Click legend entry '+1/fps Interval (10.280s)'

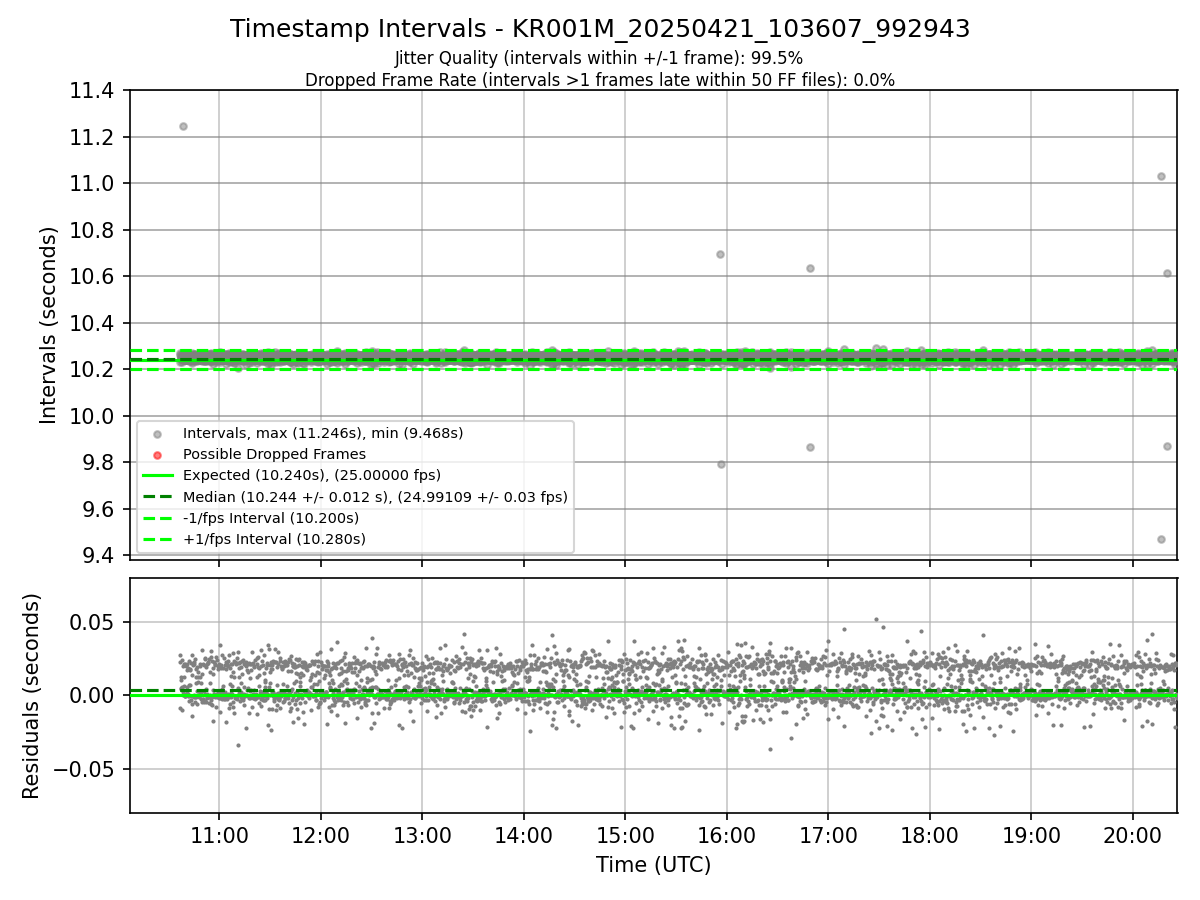[x=274, y=539]
